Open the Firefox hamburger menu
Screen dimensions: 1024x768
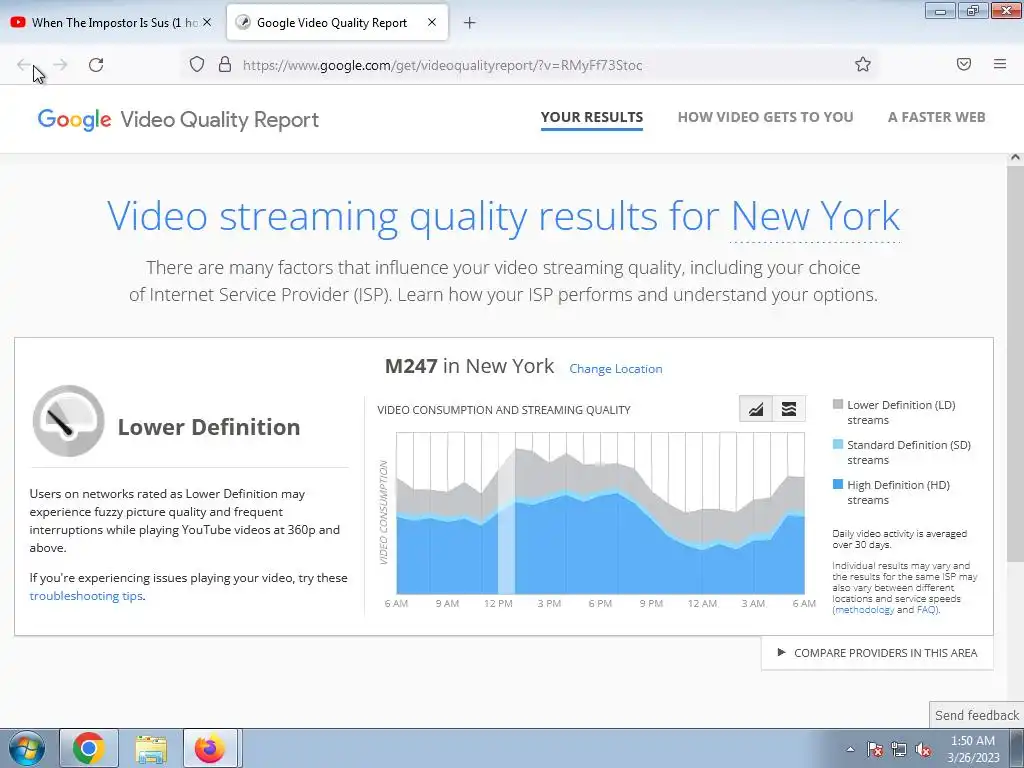coord(1000,64)
